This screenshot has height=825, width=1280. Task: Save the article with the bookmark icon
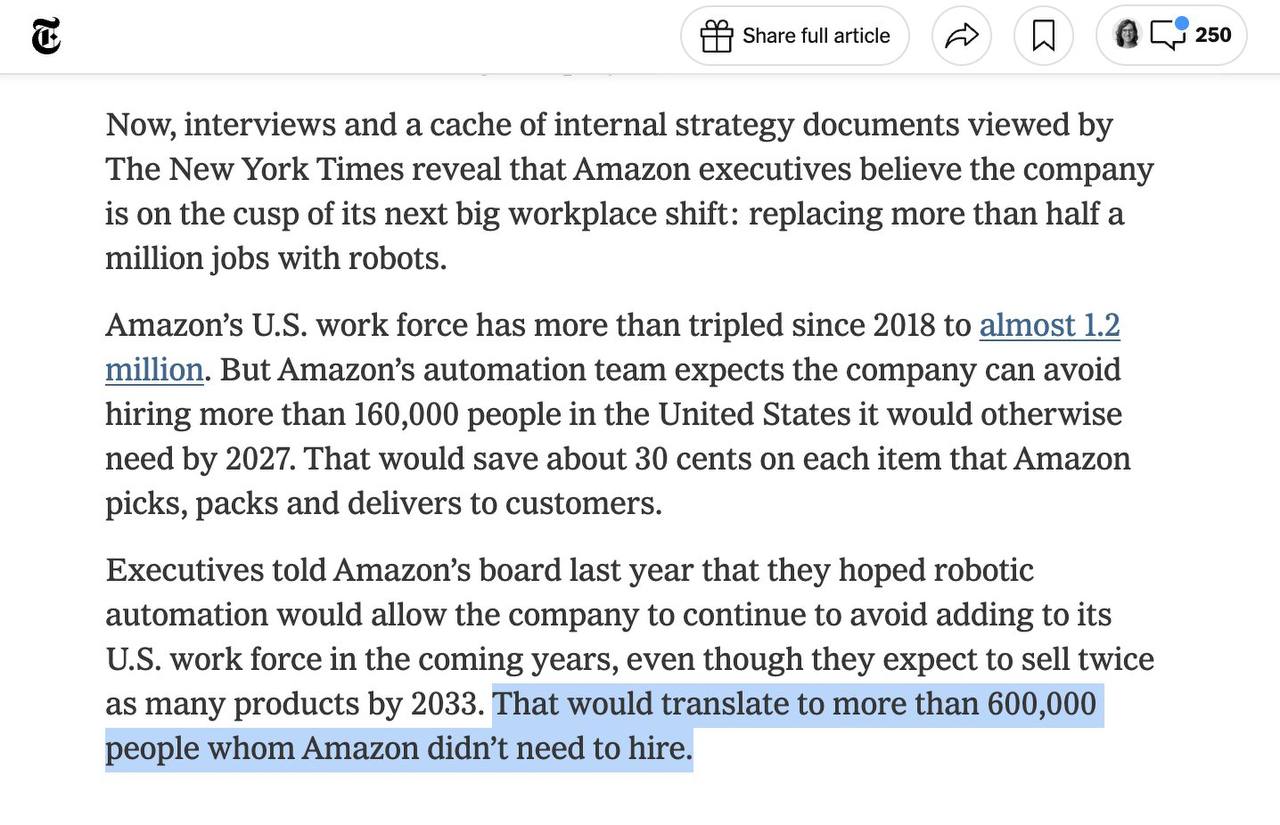[x=1043, y=36]
